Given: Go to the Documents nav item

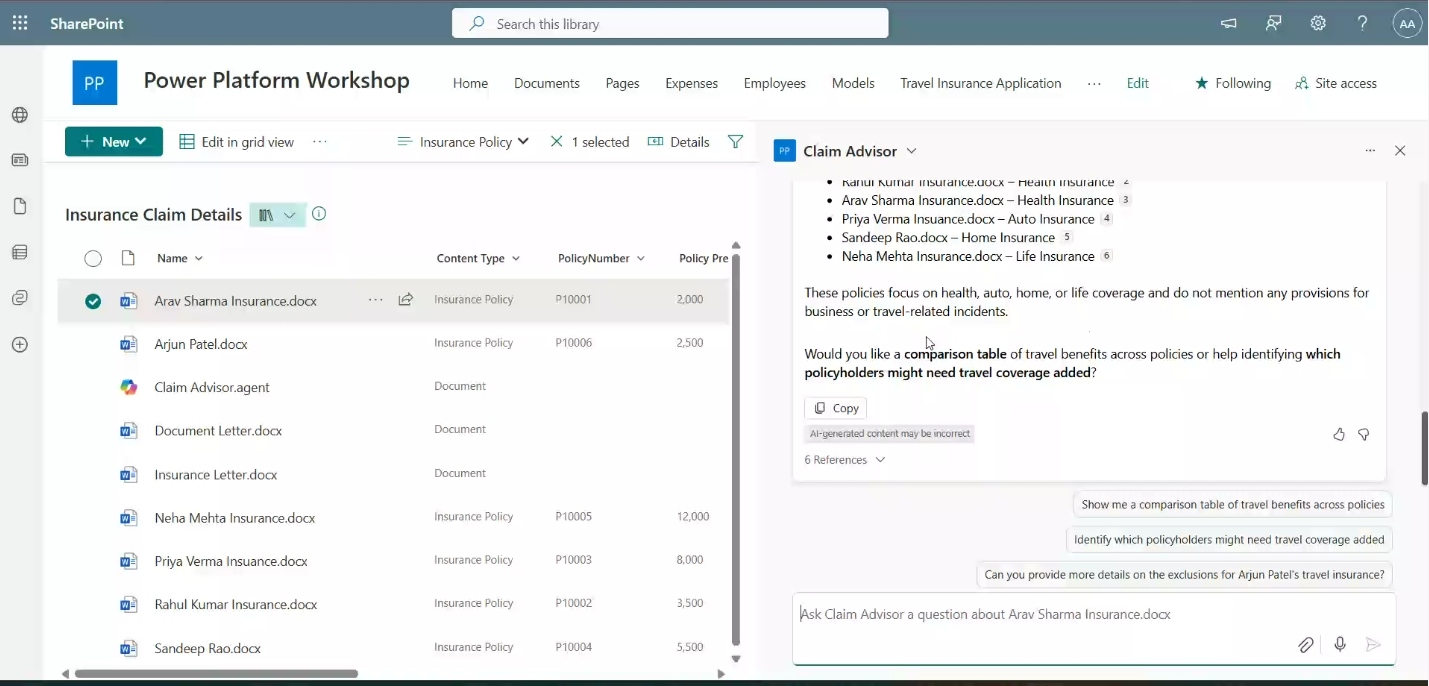Looking at the screenshot, I should tap(547, 83).
